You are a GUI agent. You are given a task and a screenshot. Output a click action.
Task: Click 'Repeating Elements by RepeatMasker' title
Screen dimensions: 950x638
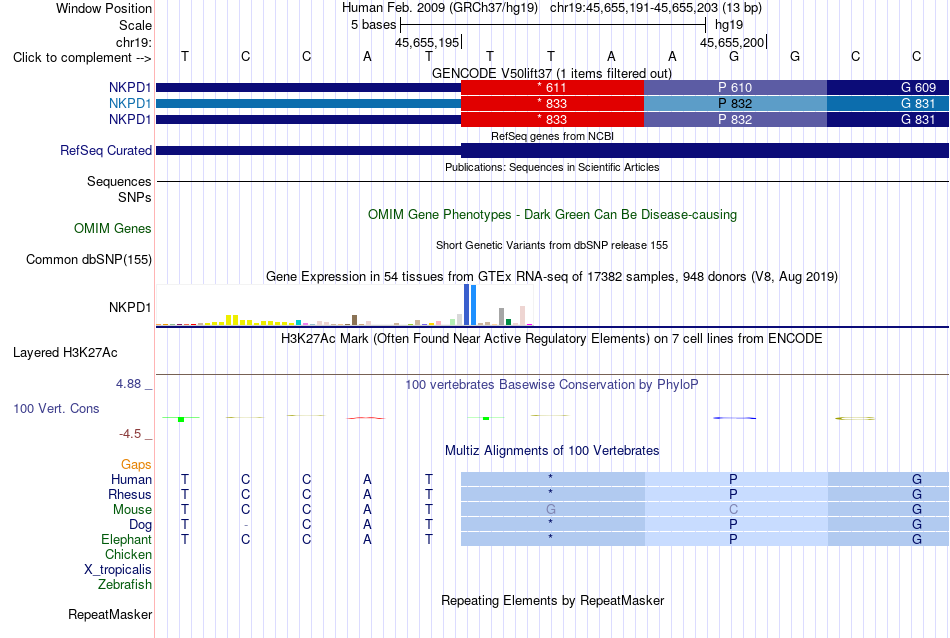tap(552, 600)
